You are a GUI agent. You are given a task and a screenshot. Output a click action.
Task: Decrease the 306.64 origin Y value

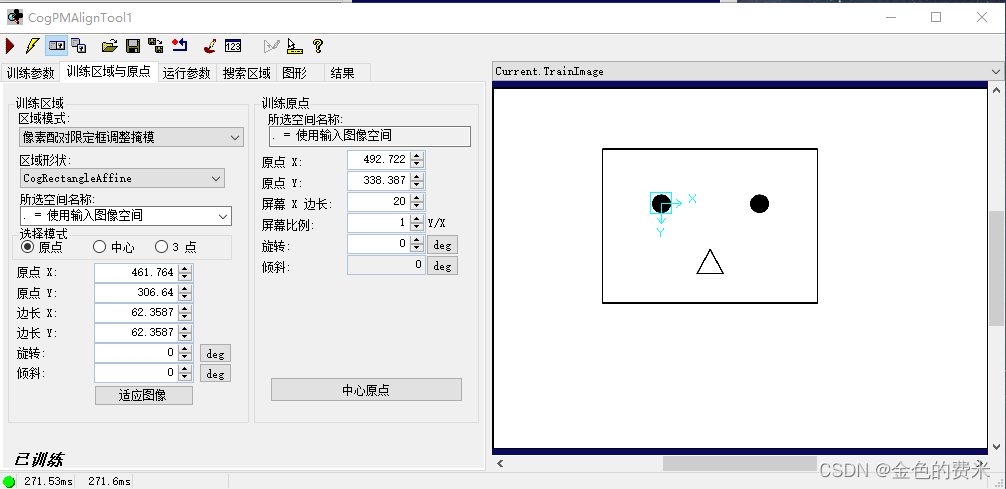tap(185, 296)
